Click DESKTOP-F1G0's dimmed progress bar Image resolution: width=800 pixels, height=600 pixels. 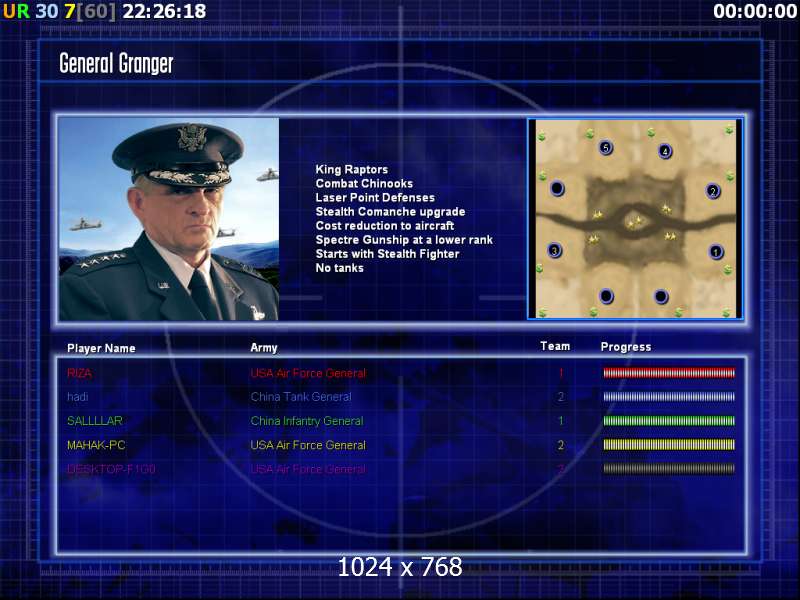pos(669,468)
